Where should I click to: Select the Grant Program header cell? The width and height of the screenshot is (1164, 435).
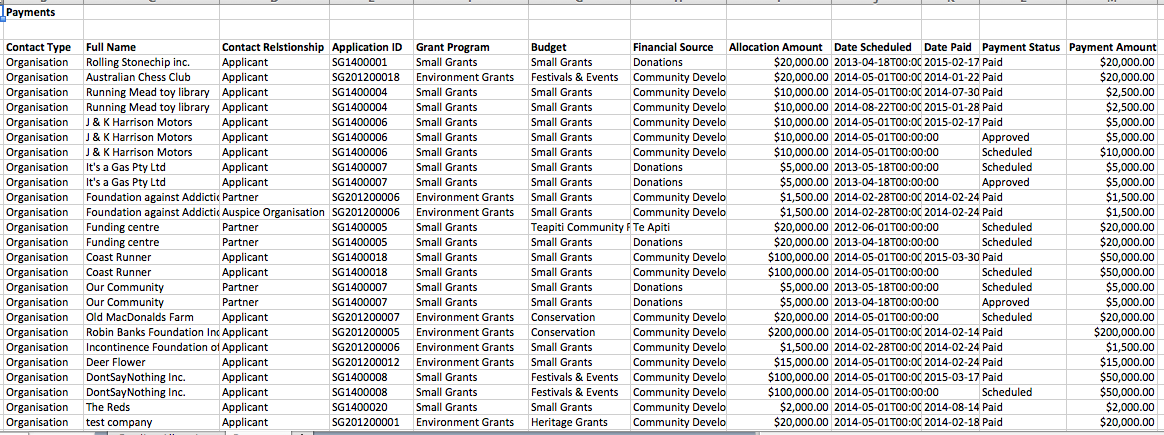point(453,47)
